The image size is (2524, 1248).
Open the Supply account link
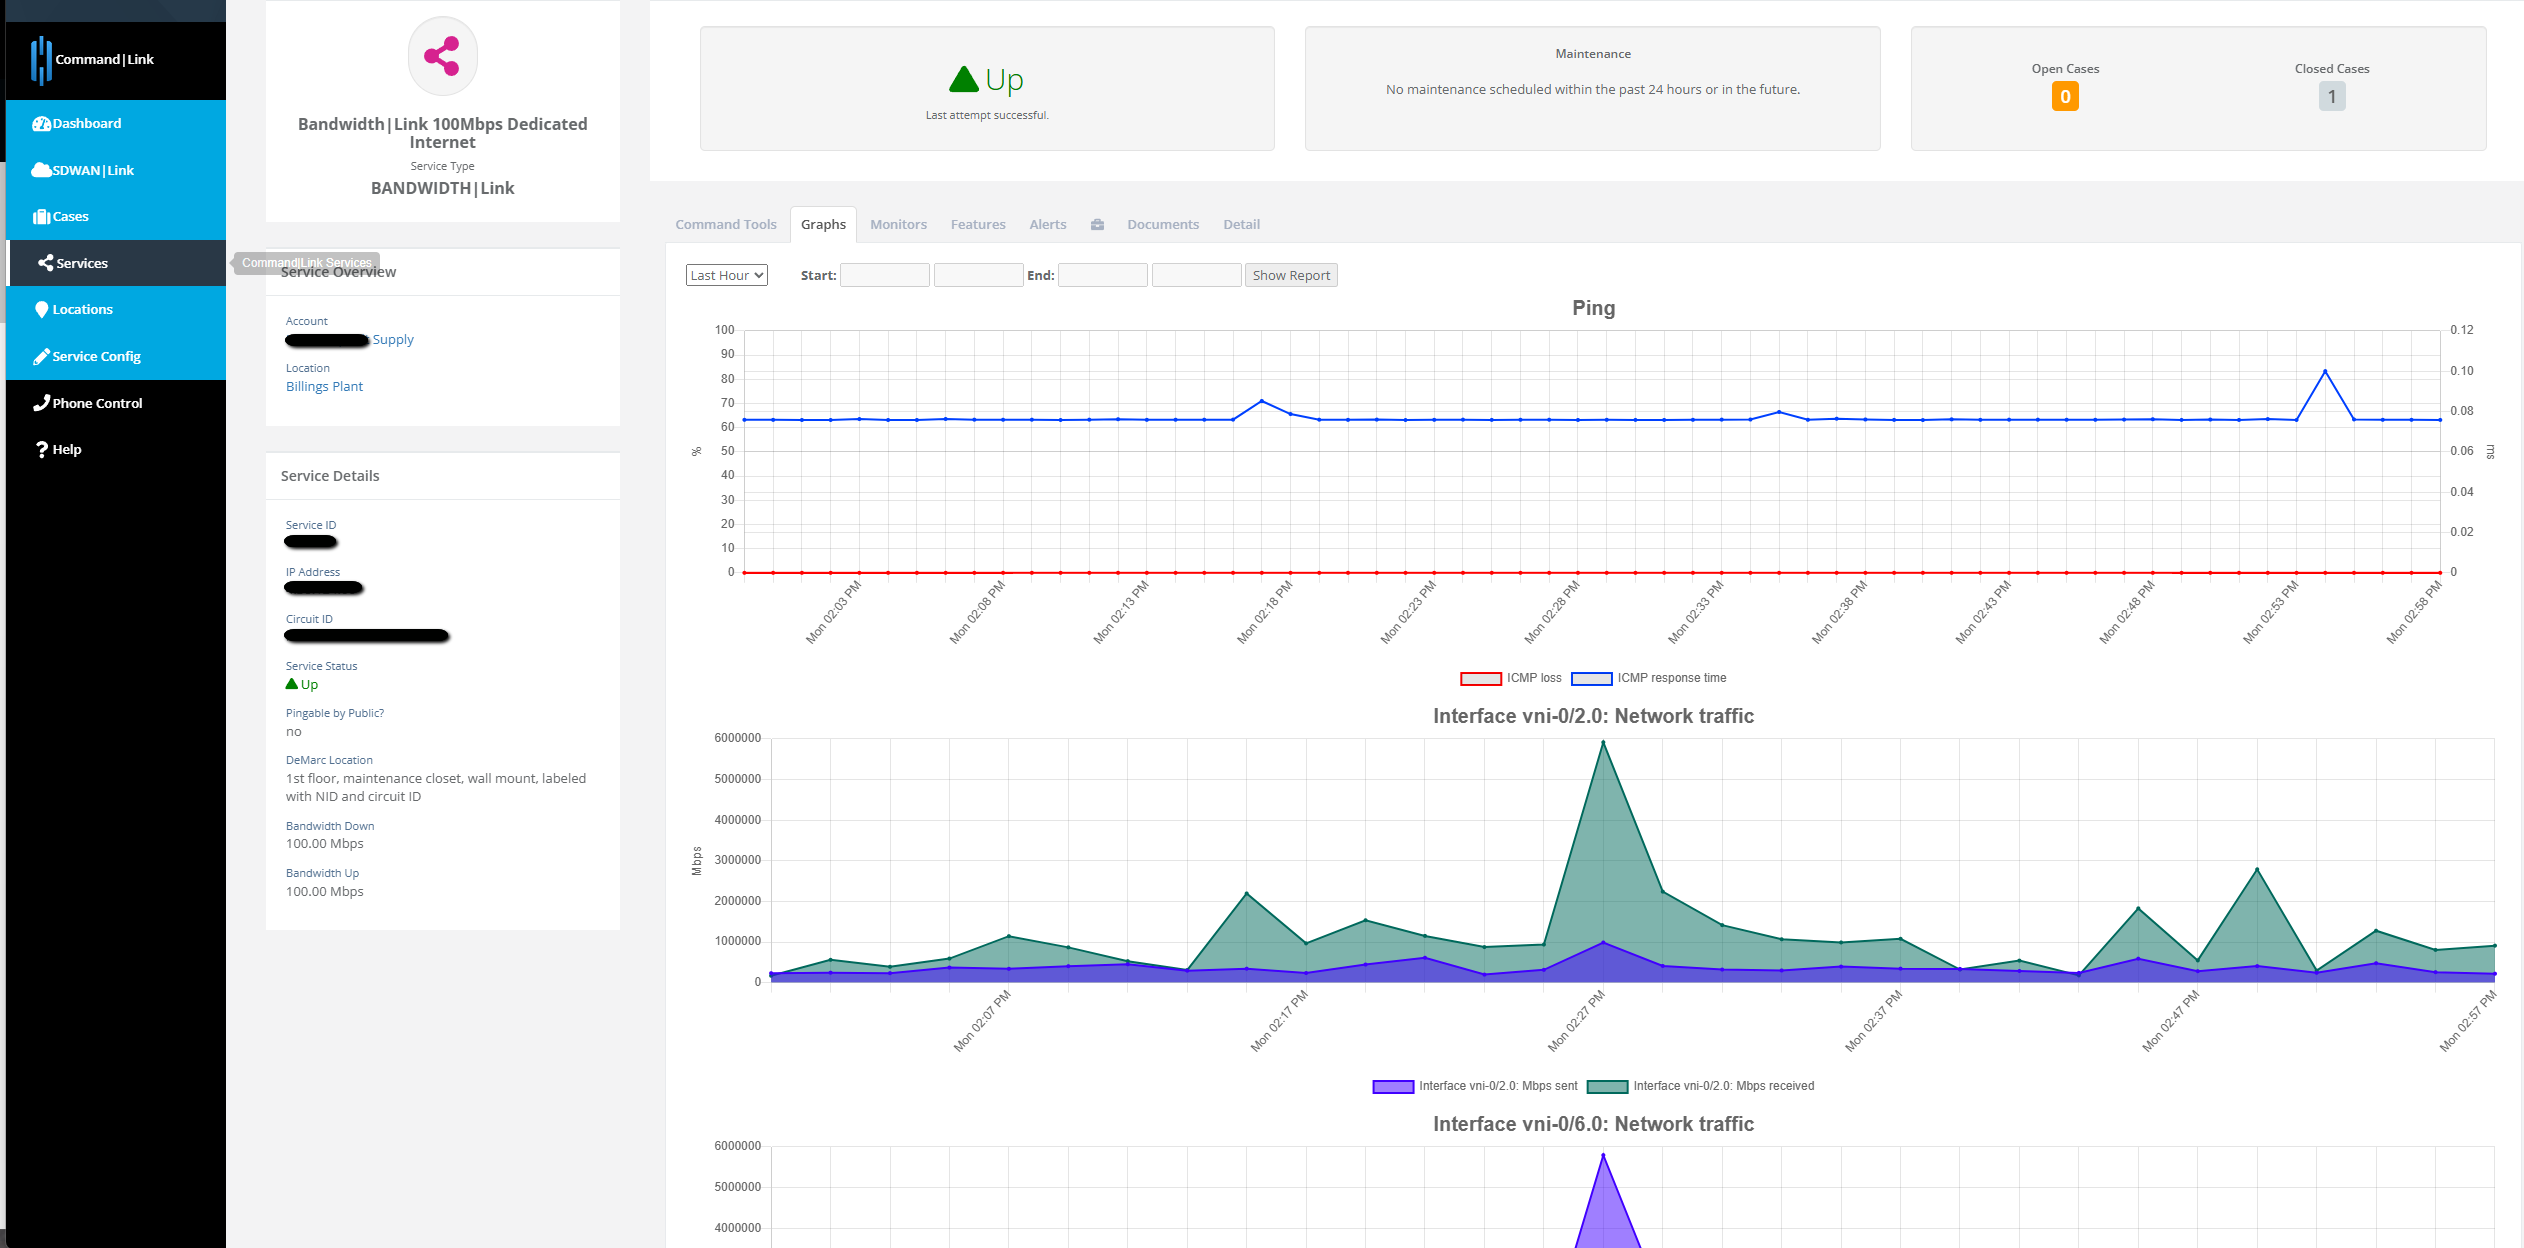tap(393, 340)
